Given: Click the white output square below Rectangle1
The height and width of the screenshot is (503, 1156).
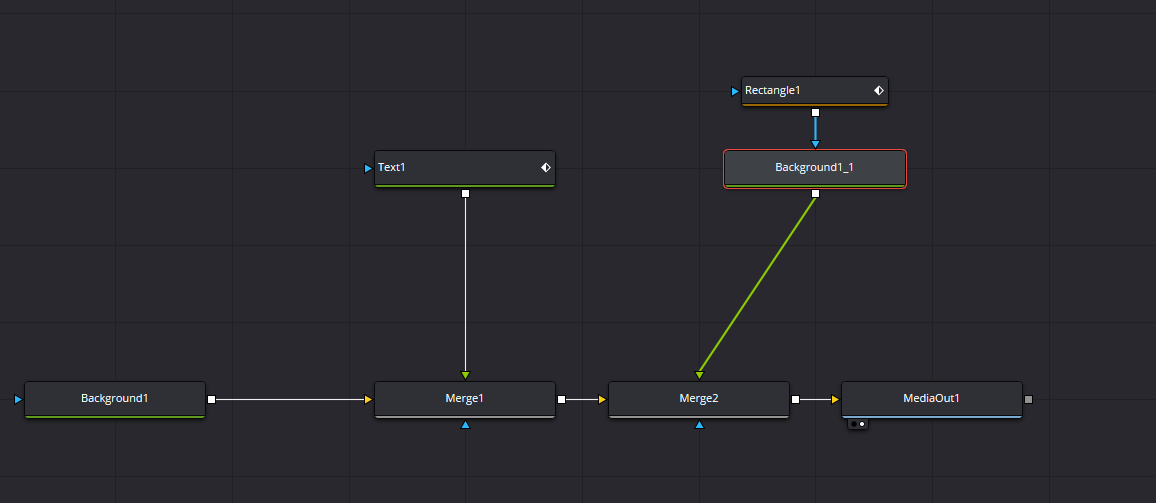Looking at the screenshot, I should (815, 113).
